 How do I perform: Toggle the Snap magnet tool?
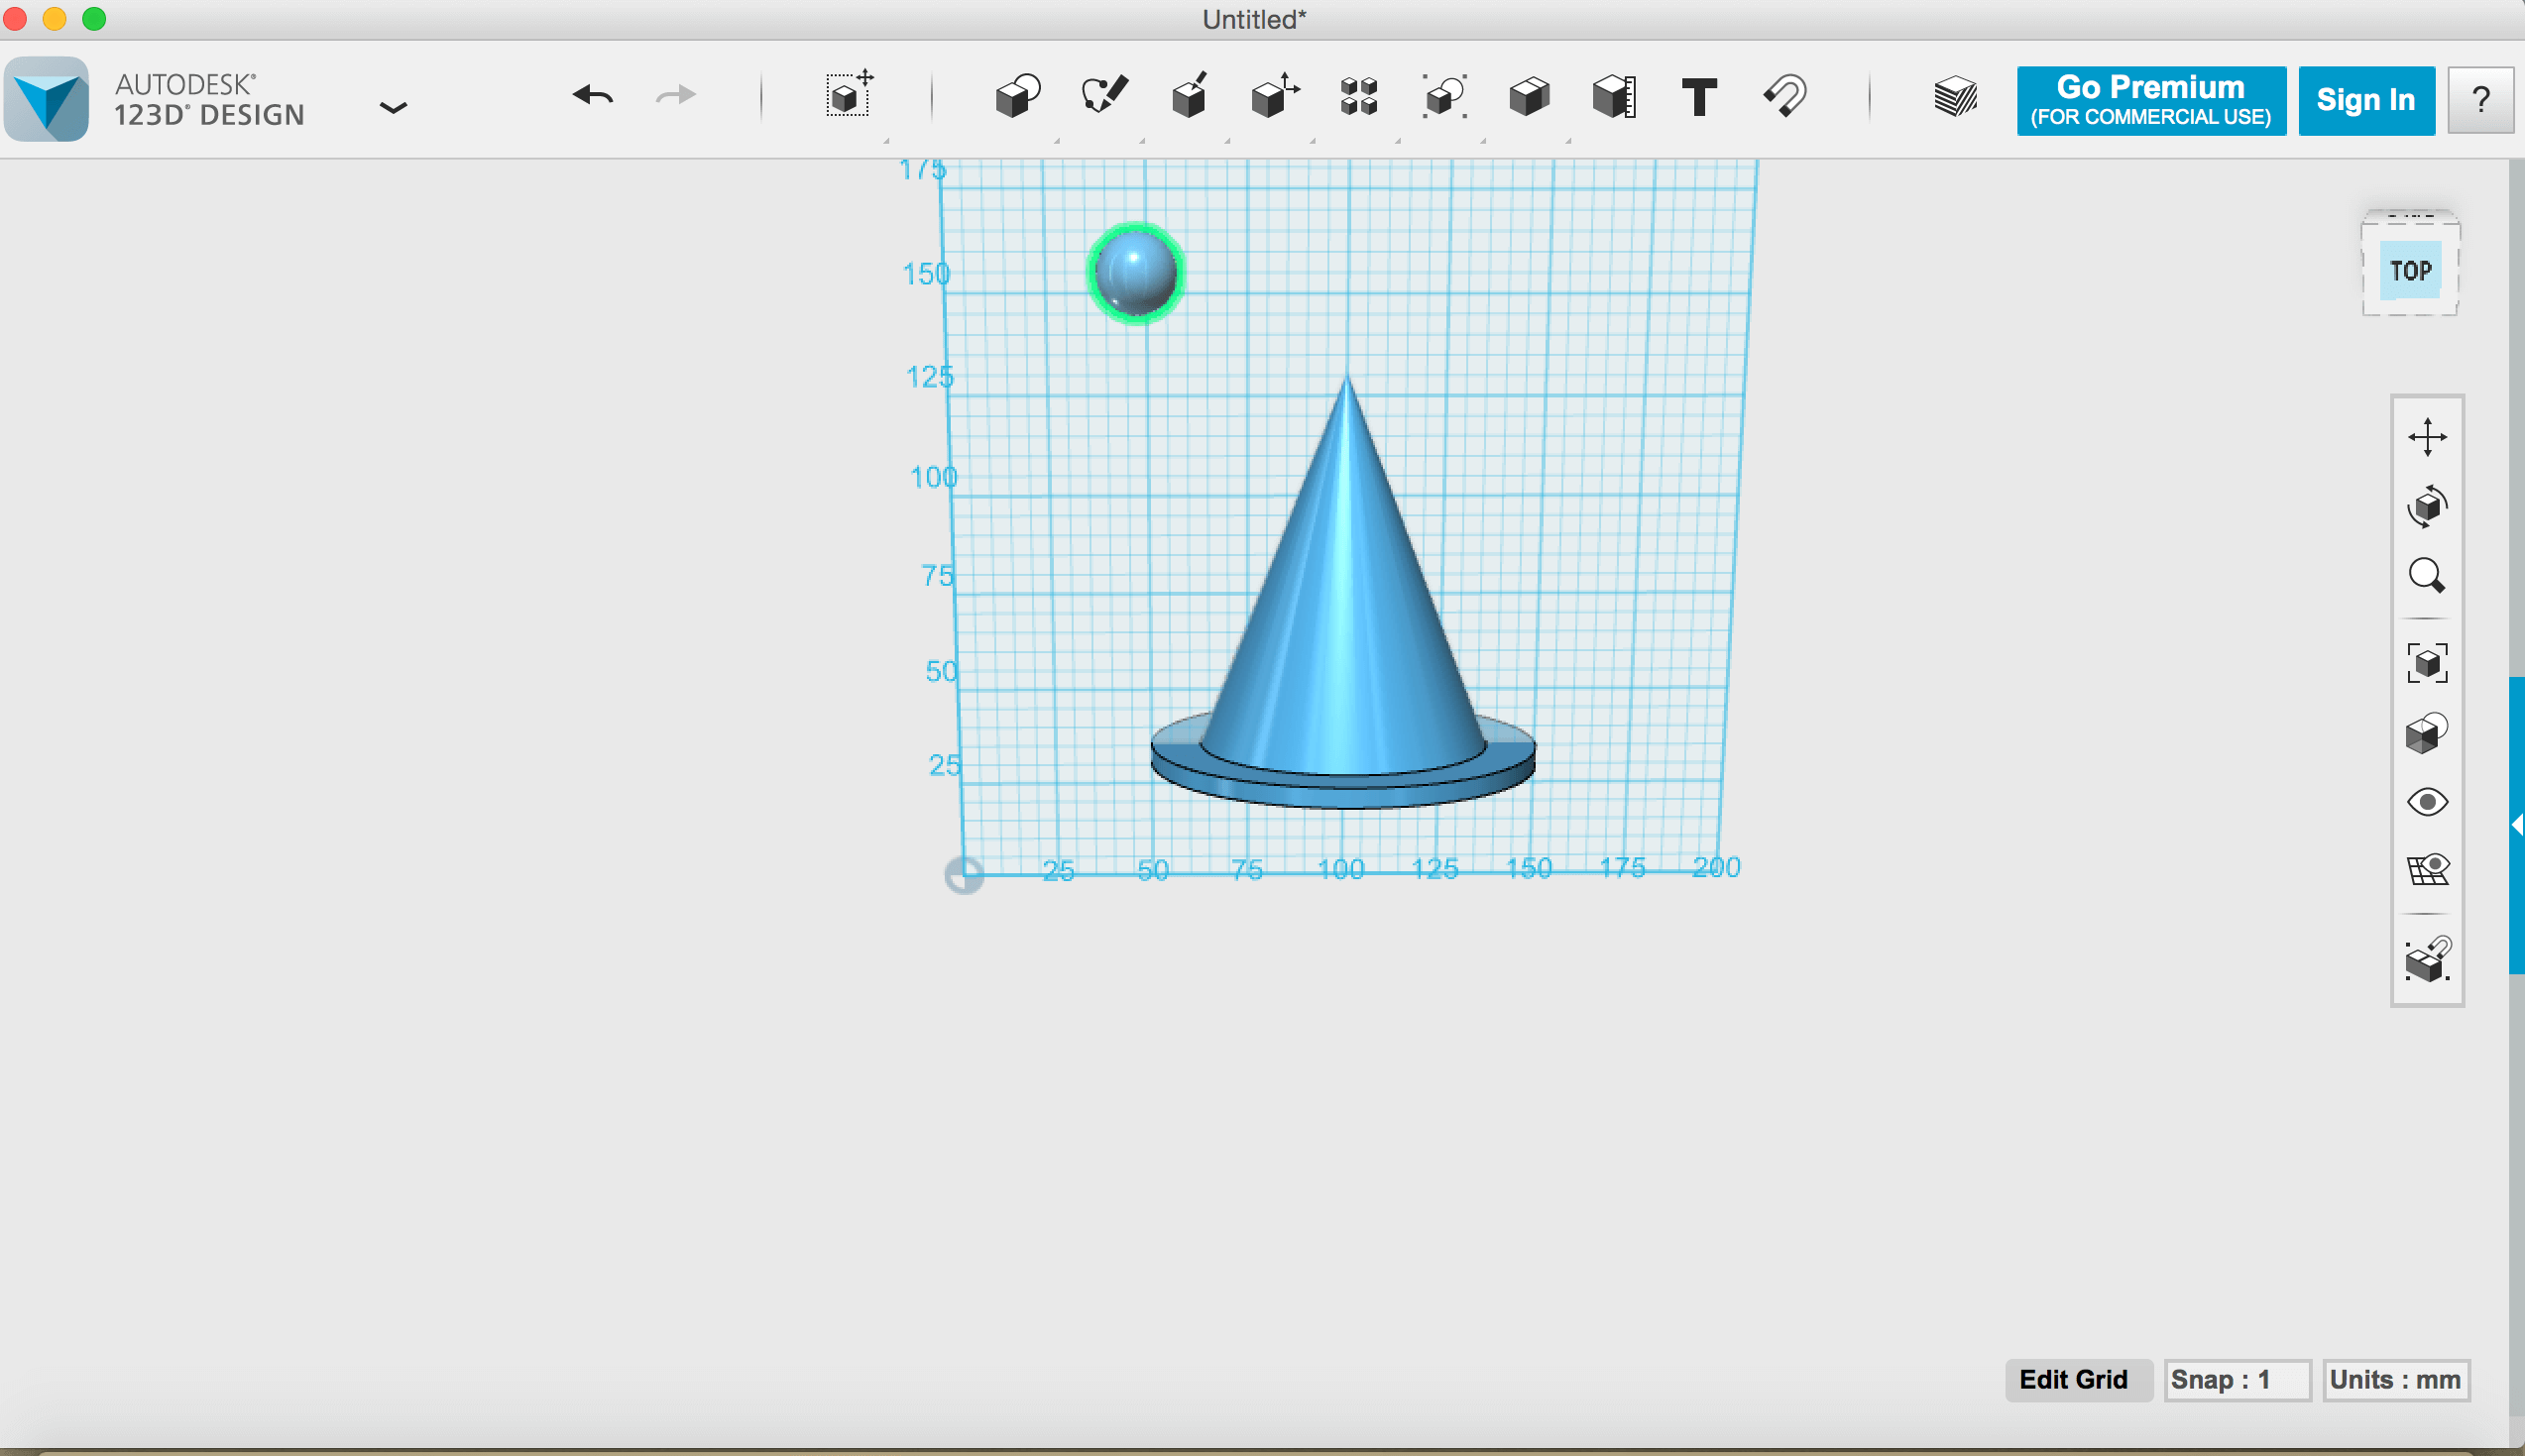[1785, 96]
